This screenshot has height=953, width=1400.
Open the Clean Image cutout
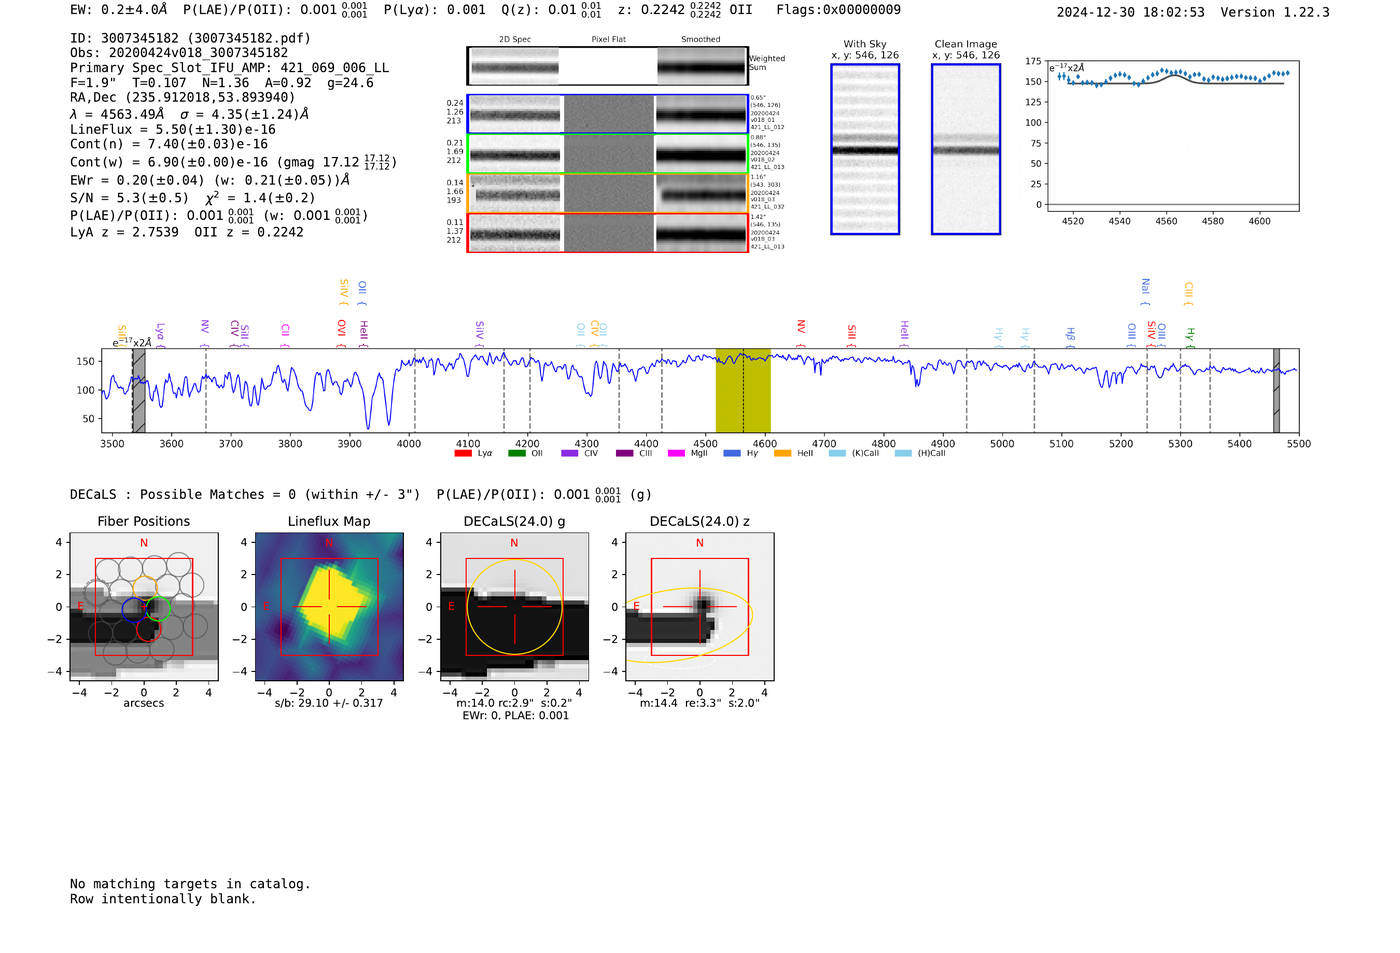pyautogui.click(x=966, y=149)
